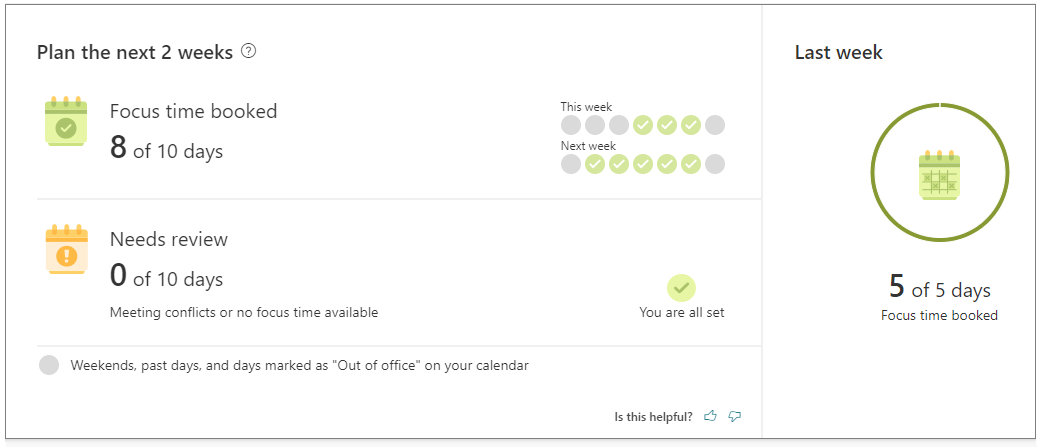Select first checked day in This week row
Image resolution: width=1042 pixels, height=447 pixels.
643,125
